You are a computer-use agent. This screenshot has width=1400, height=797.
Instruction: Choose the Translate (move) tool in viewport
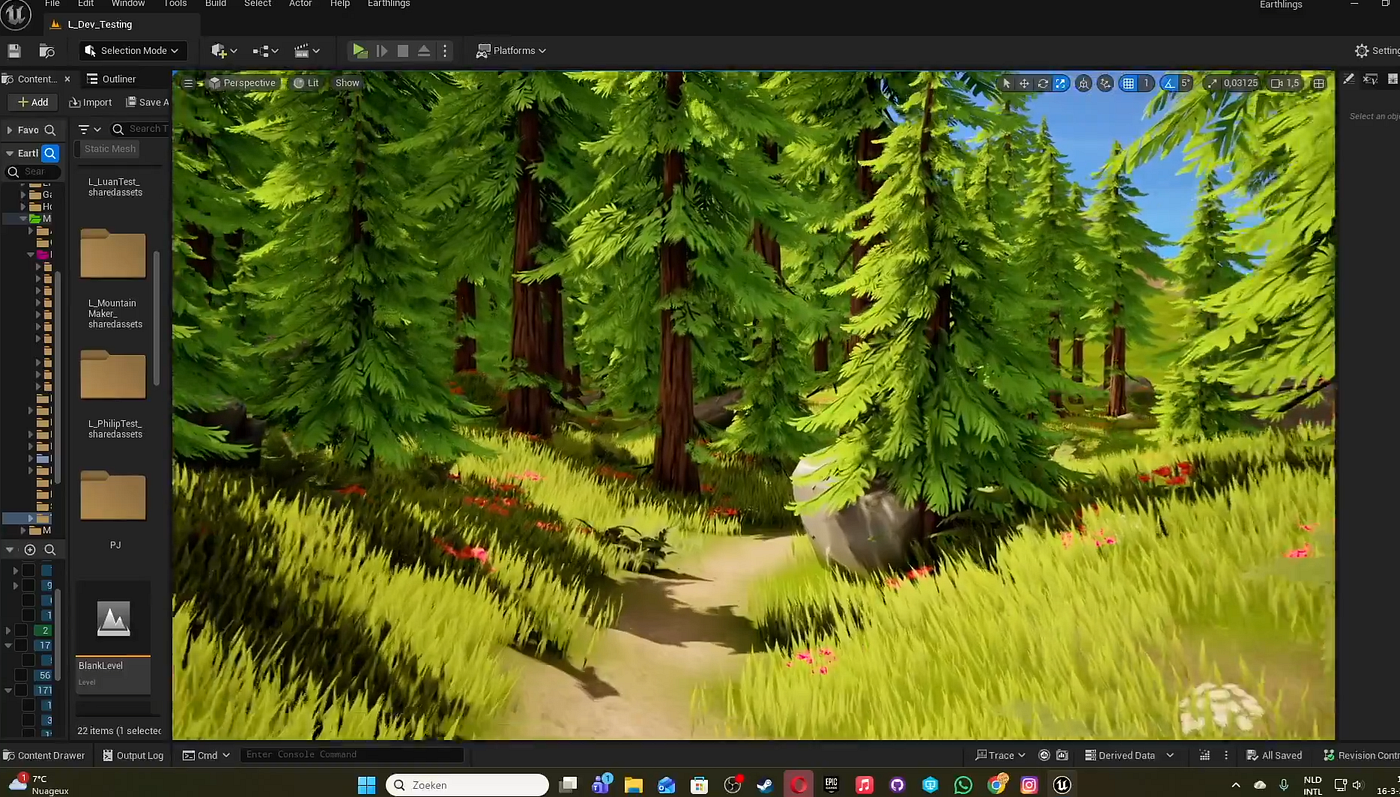coord(1024,83)
